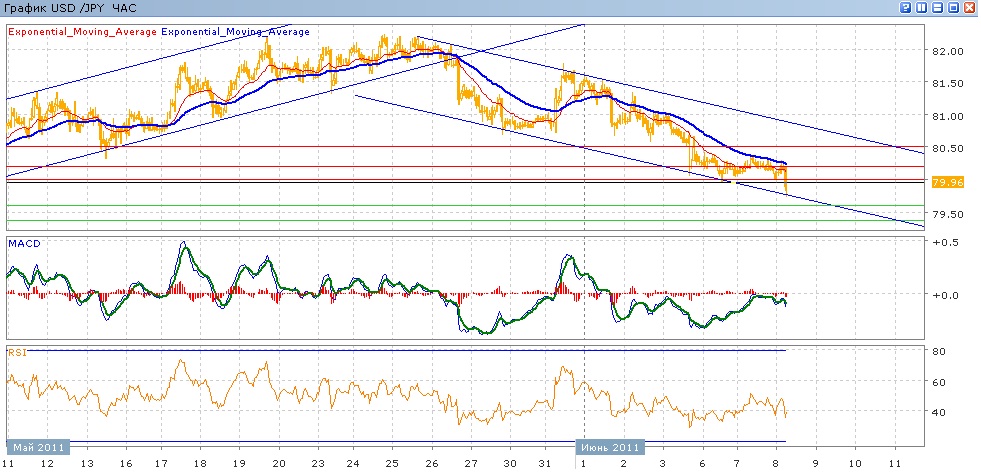The height and width of the screenshot is (474, 981).
Task: Click date 17 on the time axis
Action: tap(161, 464)
